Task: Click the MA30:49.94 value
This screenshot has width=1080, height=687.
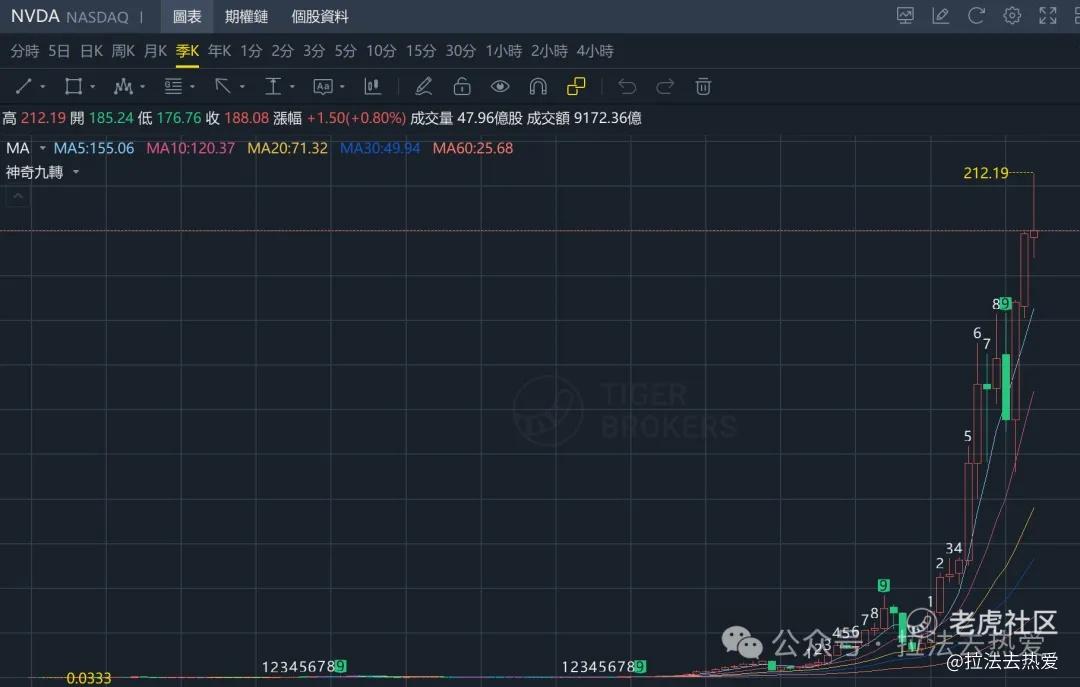Action: tap(380, 148)
